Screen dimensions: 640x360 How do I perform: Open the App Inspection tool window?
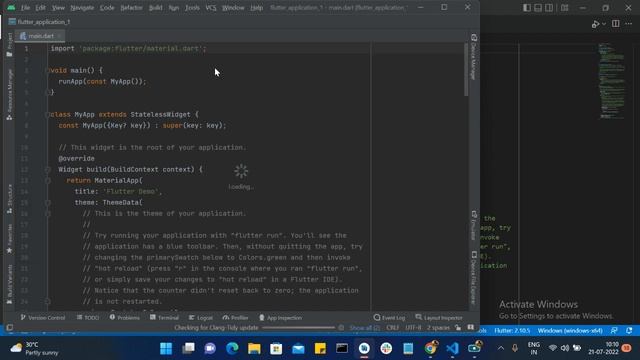[280, 318]
